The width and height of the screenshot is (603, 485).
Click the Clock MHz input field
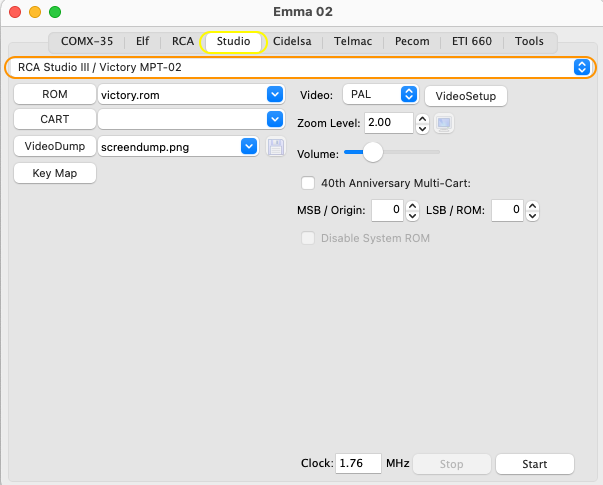pos(358,463)
